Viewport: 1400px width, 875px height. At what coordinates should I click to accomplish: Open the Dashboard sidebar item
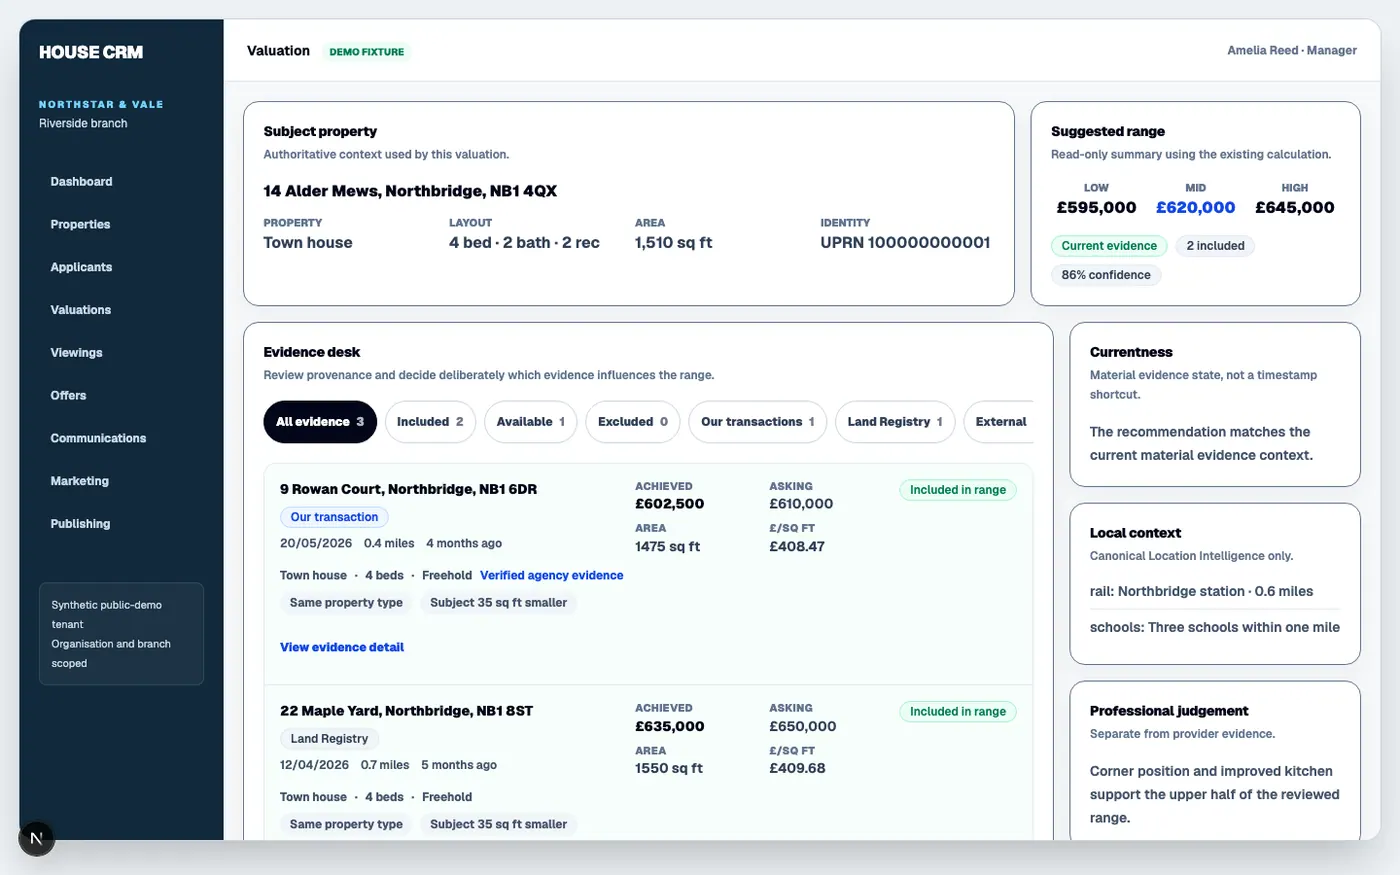pos(81,182)
